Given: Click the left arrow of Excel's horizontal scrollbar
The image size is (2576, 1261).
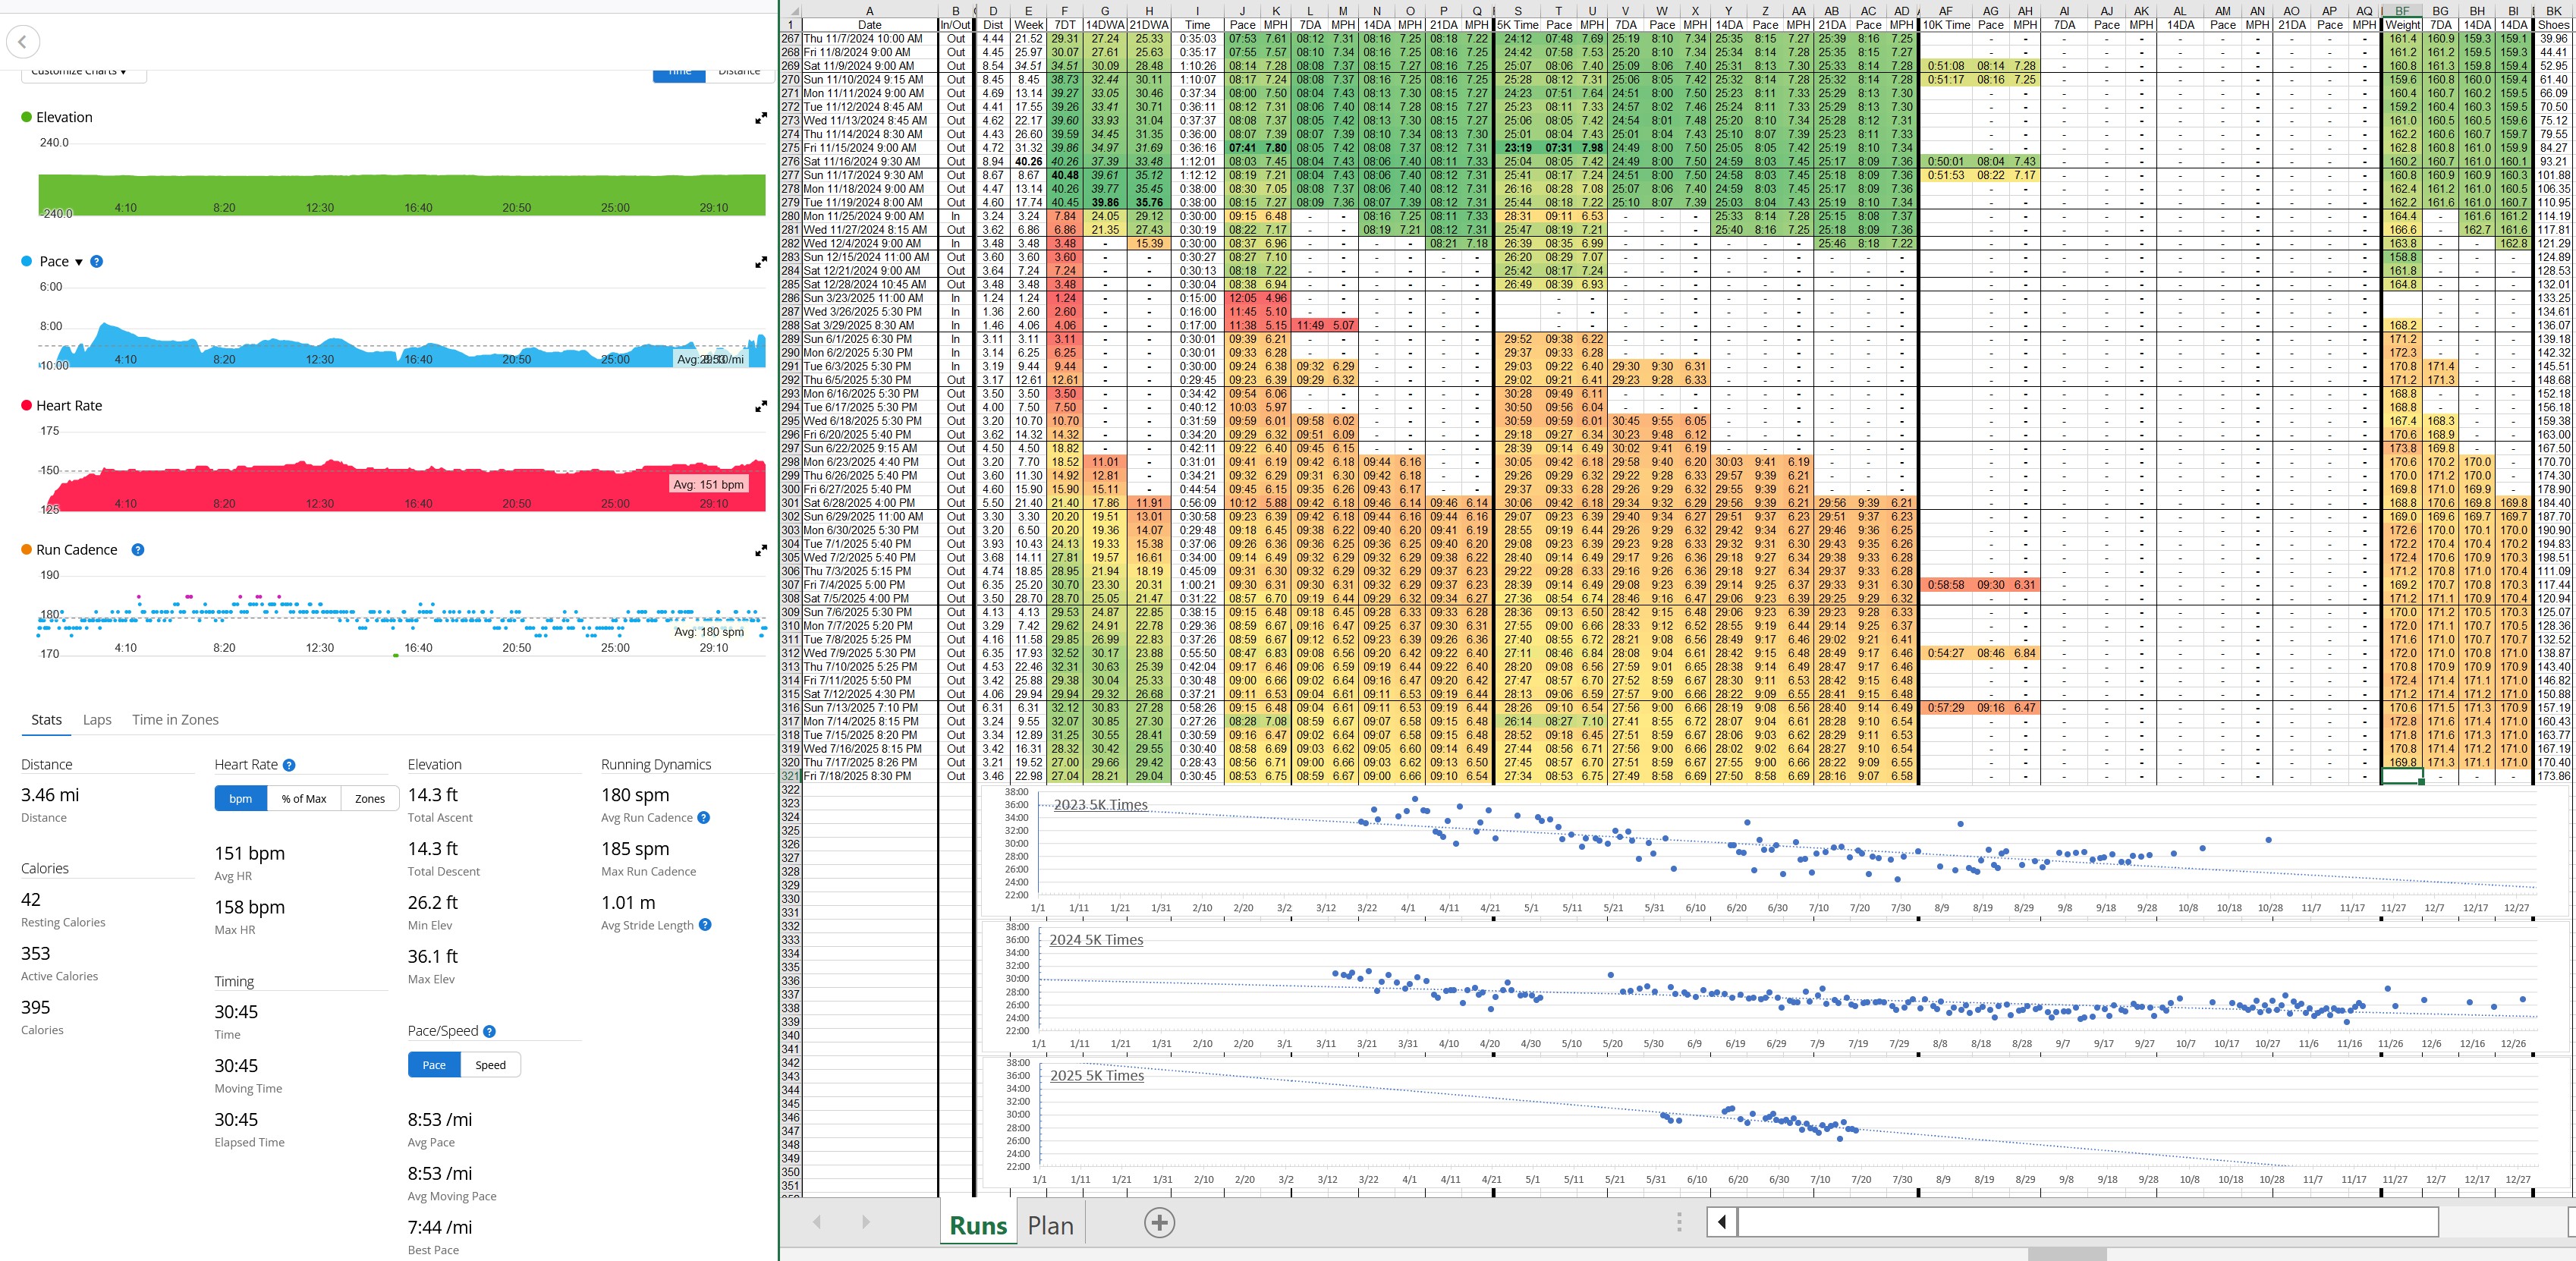Looking at the screenshot, I should pyautogui.click(x=1722, y=1221).
